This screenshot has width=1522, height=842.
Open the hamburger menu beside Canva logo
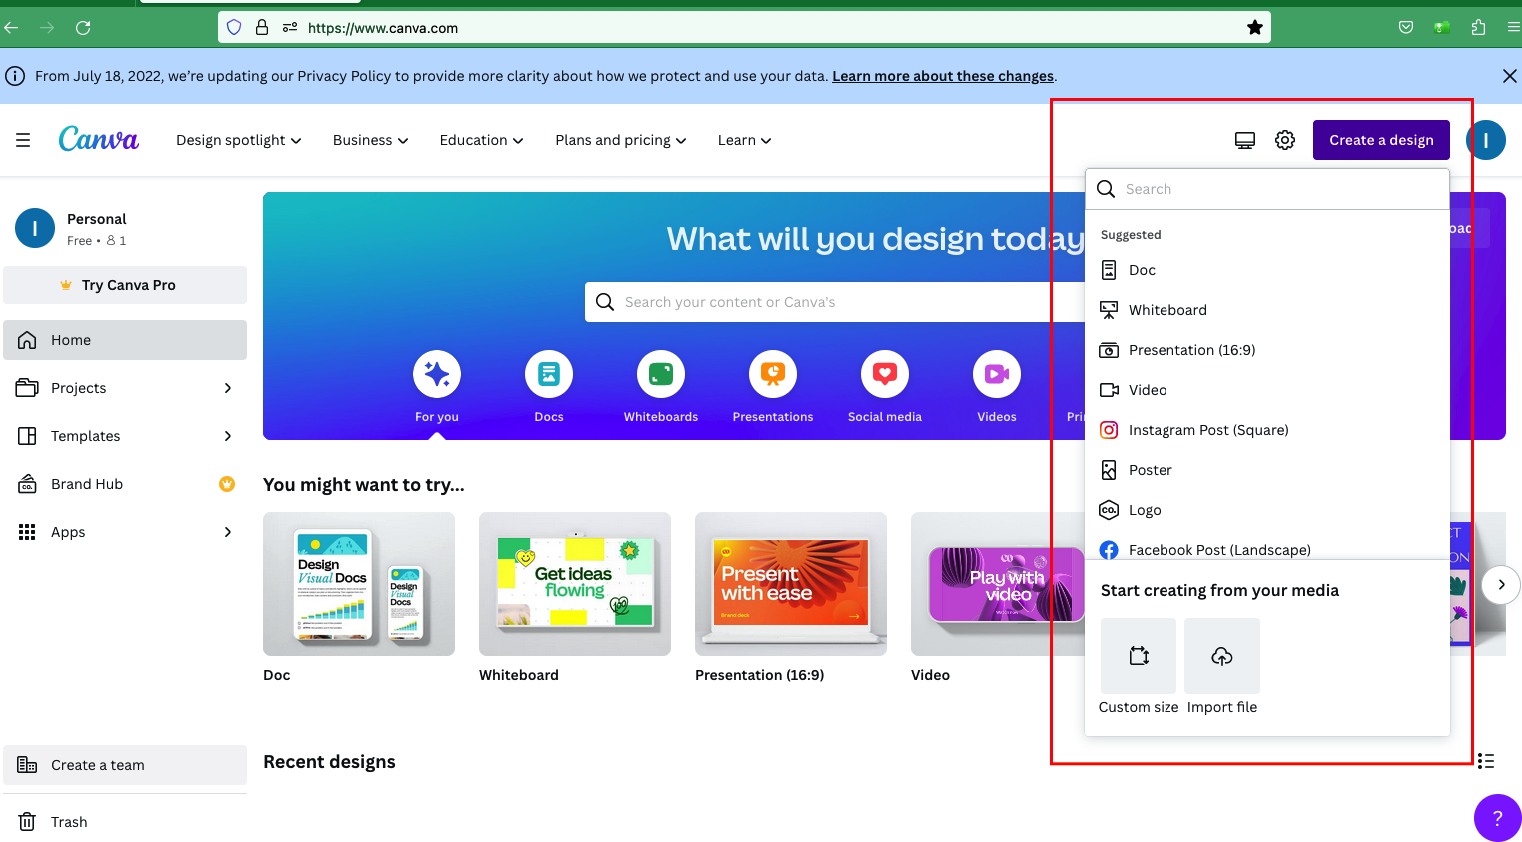tap(23, 140)
